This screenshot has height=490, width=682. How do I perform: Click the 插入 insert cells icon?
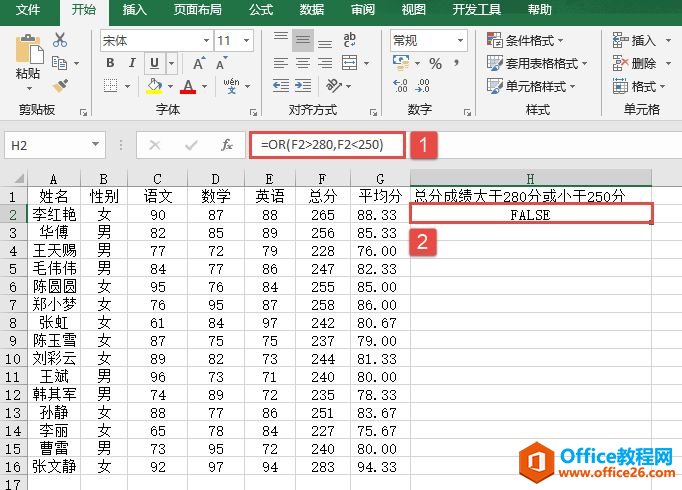click(x=616, y=41)
